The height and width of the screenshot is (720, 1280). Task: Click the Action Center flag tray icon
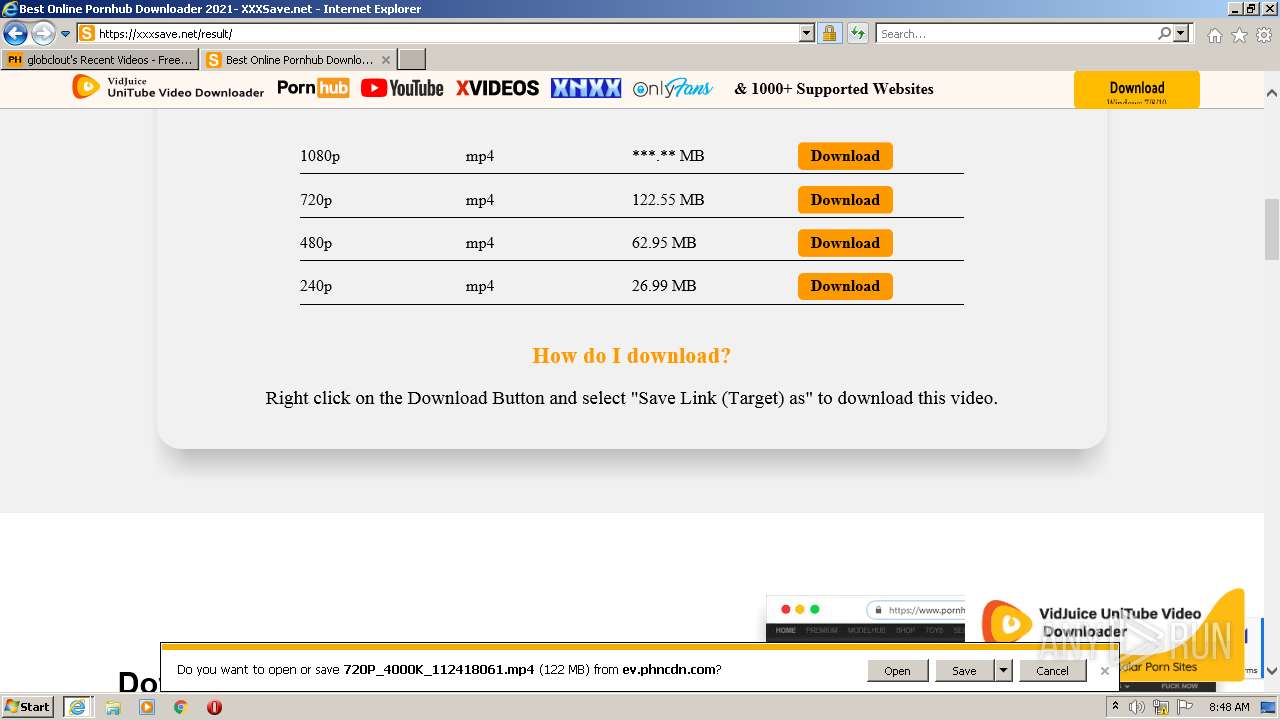click(x=1185, y=707)
